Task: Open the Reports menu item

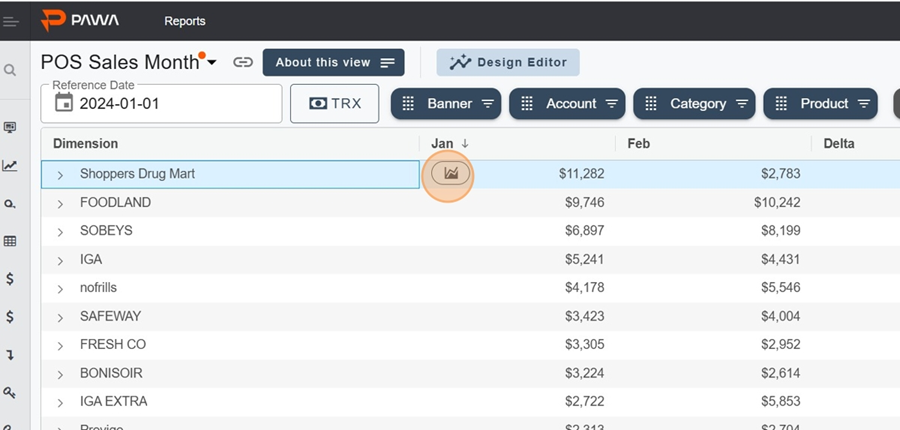Action: 185,21
